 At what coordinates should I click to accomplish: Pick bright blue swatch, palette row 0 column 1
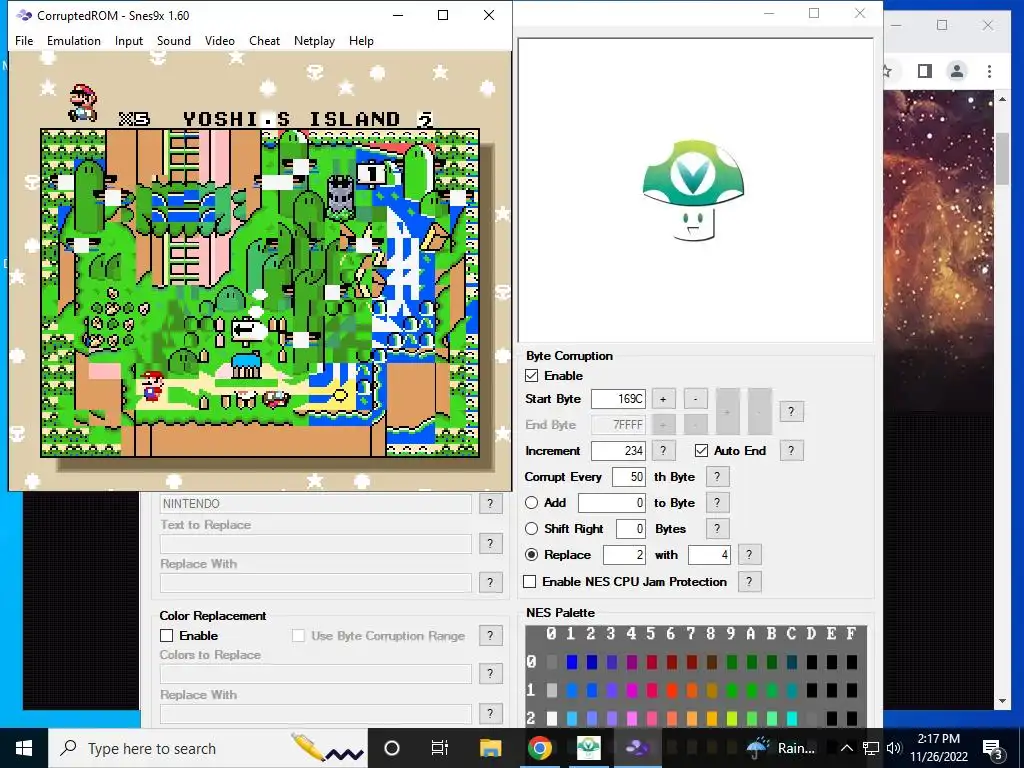(572, 662)
